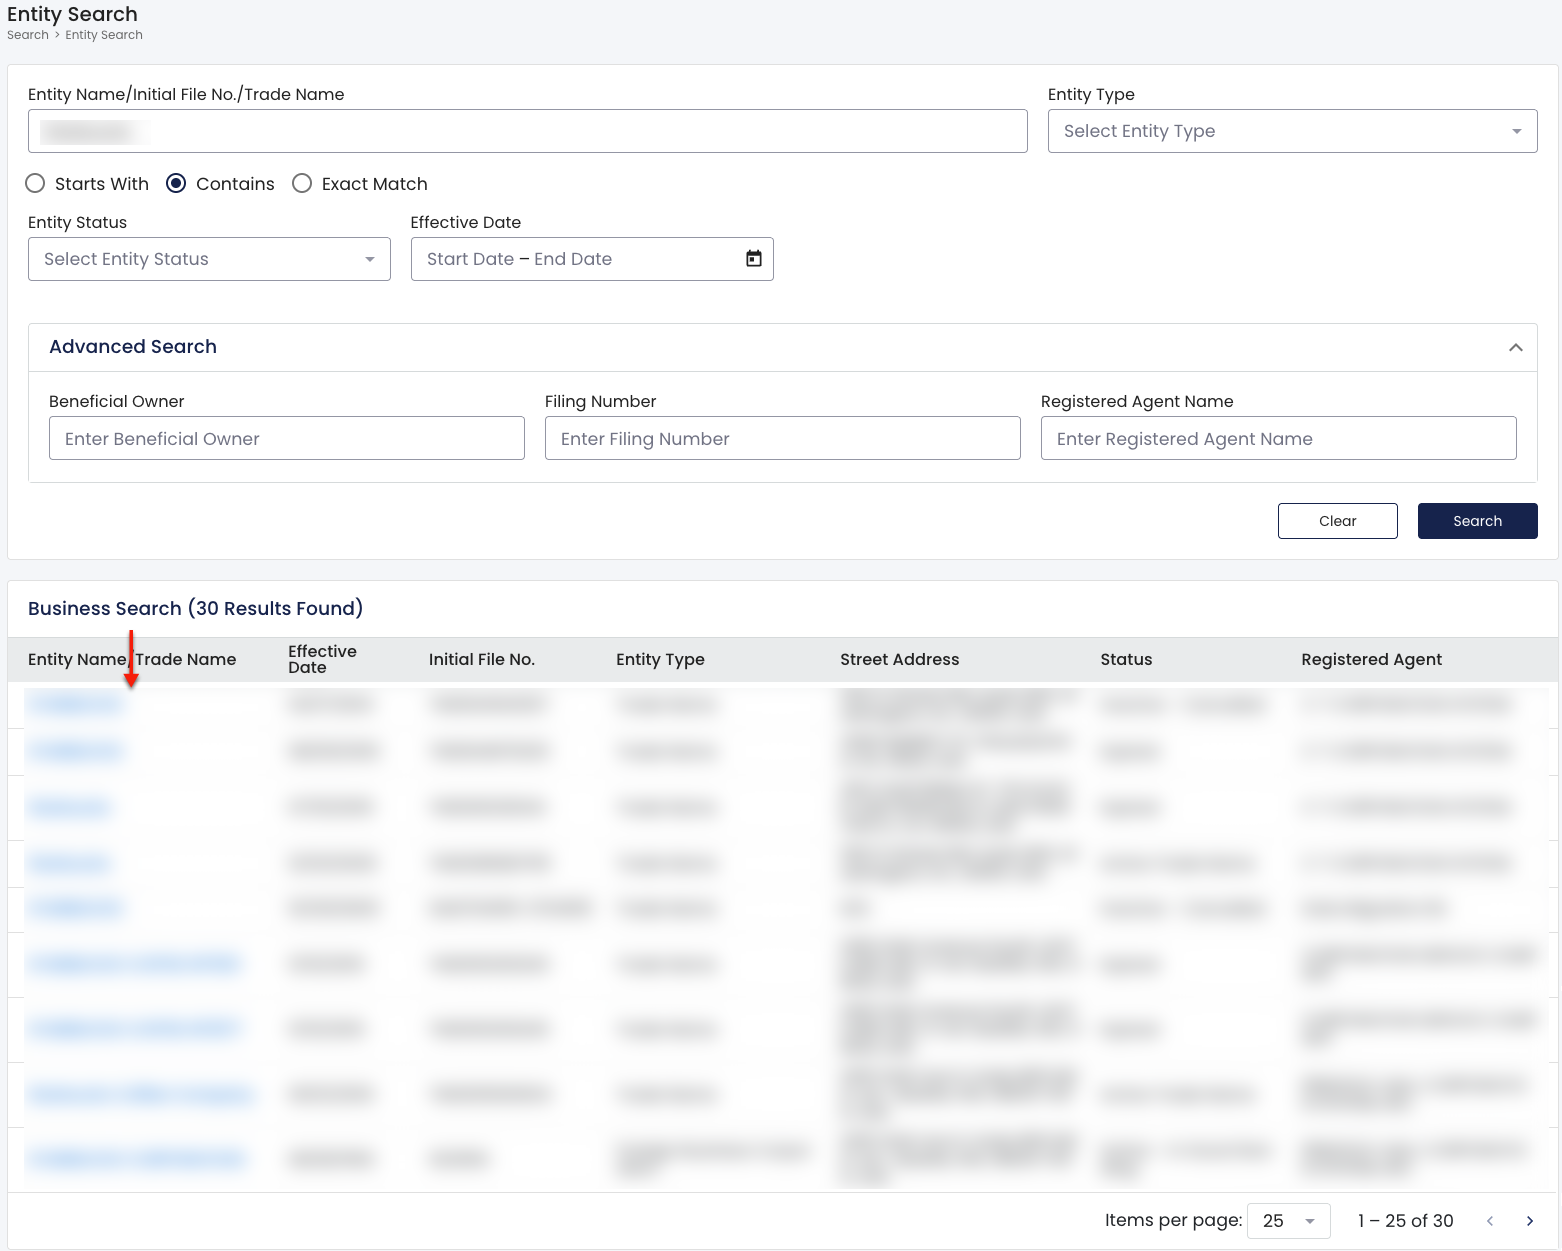The height and width of the screenshot is (1251, 1562).
Task: Click the Search breadcrumb link
Action: 28,35
